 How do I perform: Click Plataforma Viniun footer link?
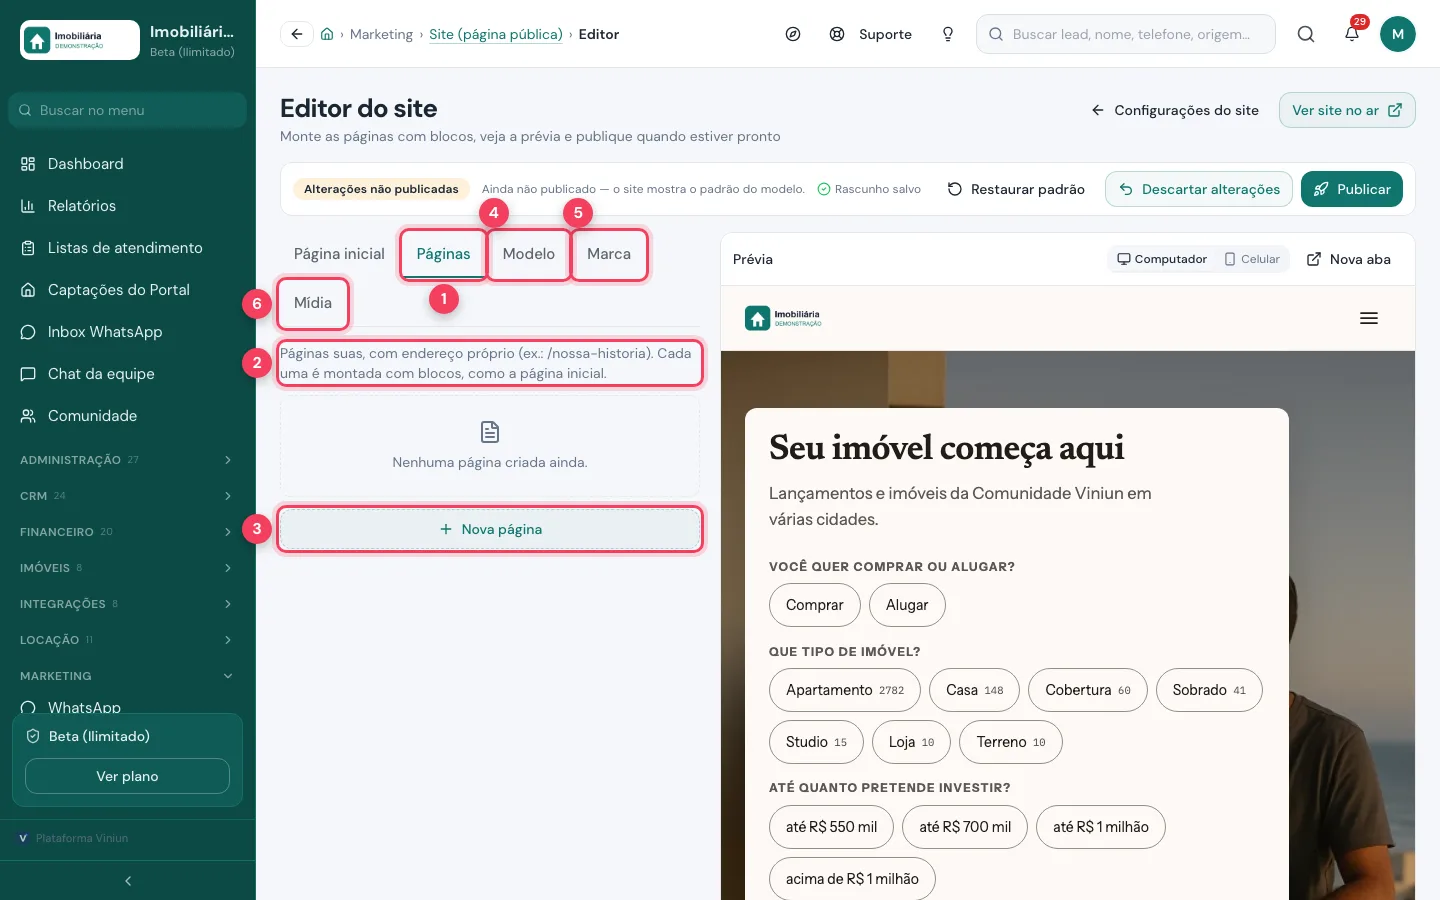coord(74,838)
